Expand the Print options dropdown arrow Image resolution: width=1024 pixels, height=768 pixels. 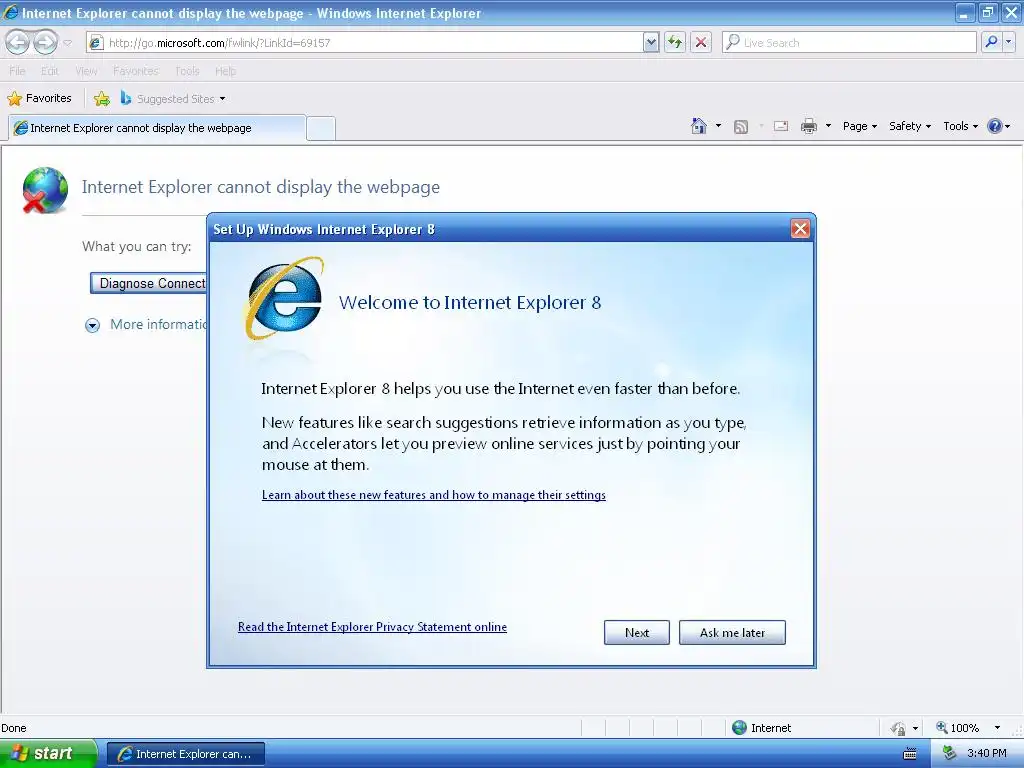click(x=828, y=126)
